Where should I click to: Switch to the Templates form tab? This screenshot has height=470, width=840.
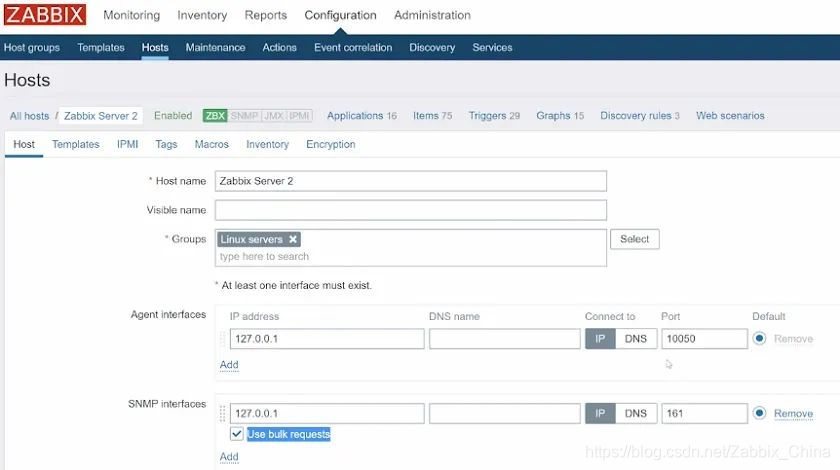76,144
